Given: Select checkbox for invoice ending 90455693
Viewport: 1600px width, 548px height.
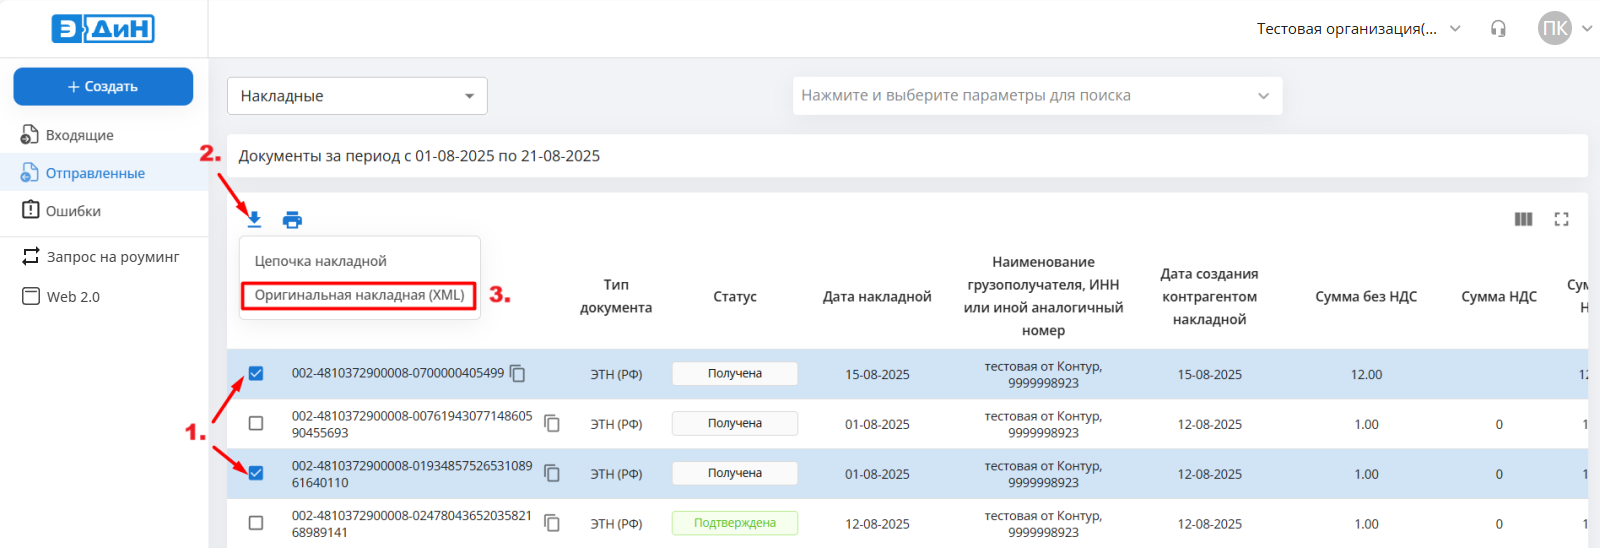Looking at the screenshot, I should pos(256,424).
